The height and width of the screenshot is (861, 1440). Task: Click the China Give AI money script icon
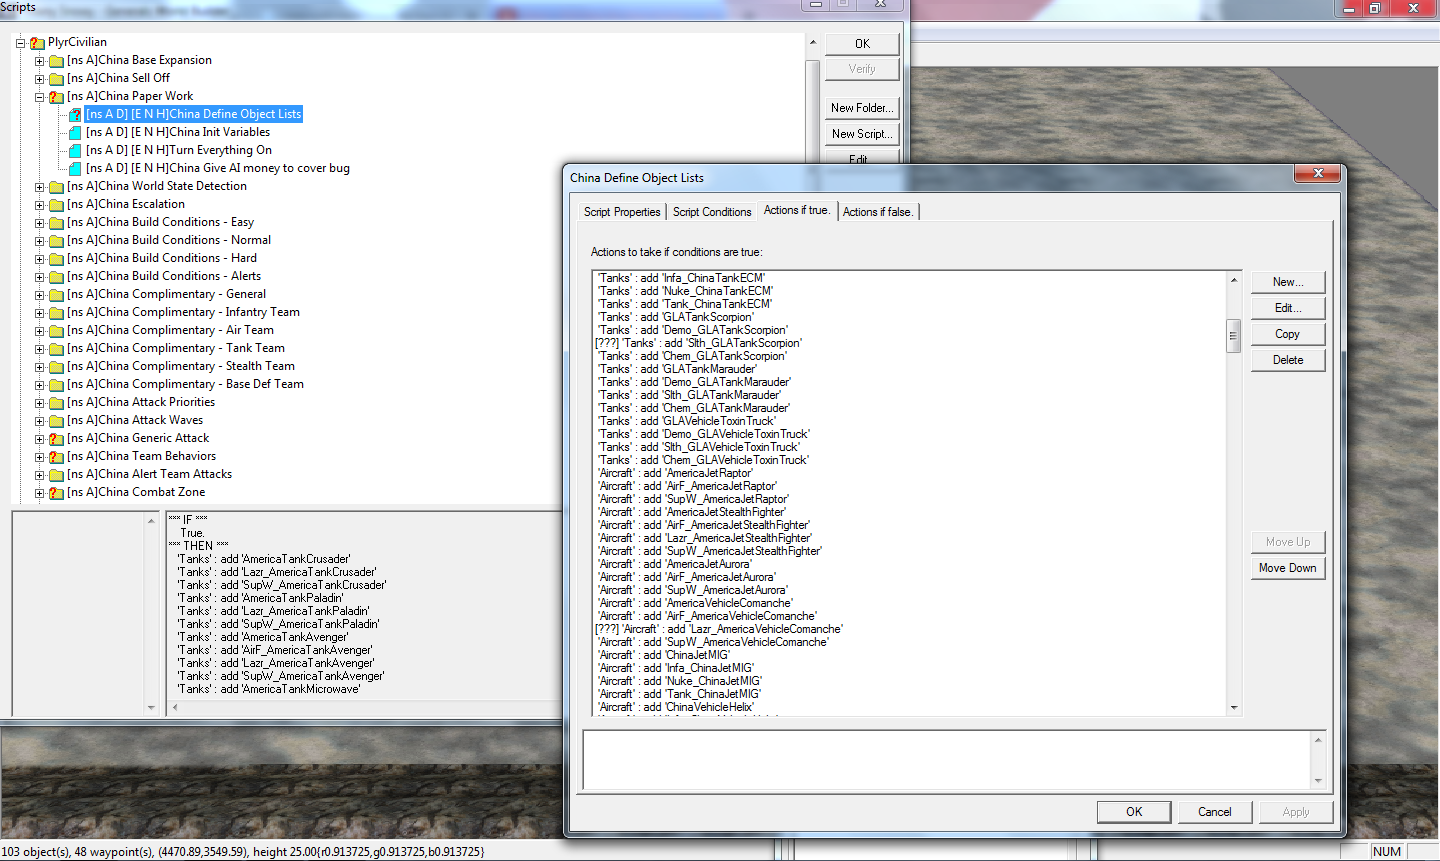point(75,169)
